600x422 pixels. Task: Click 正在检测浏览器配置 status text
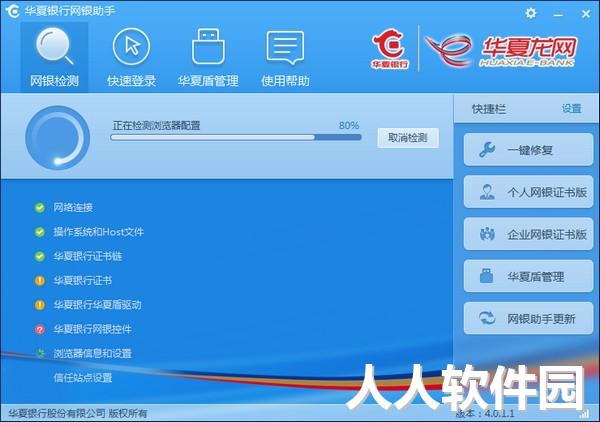pos(156,125)
